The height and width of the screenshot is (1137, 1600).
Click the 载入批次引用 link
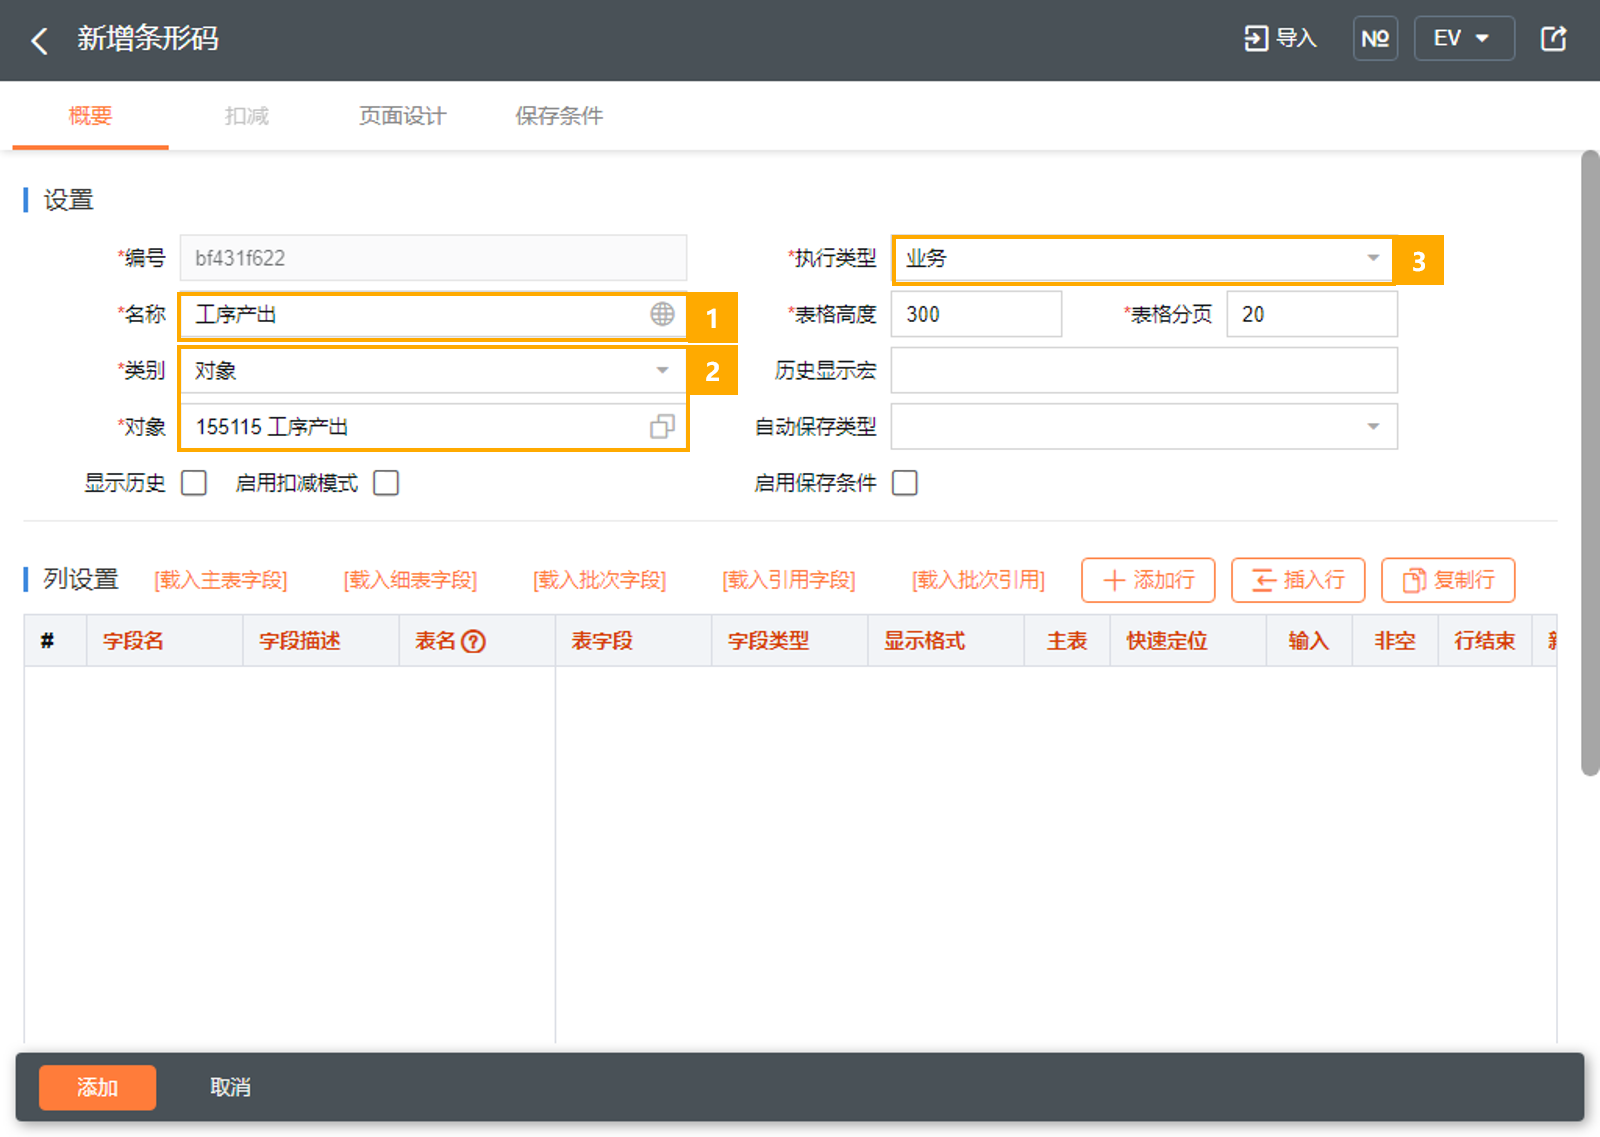[x=979, y=580]
